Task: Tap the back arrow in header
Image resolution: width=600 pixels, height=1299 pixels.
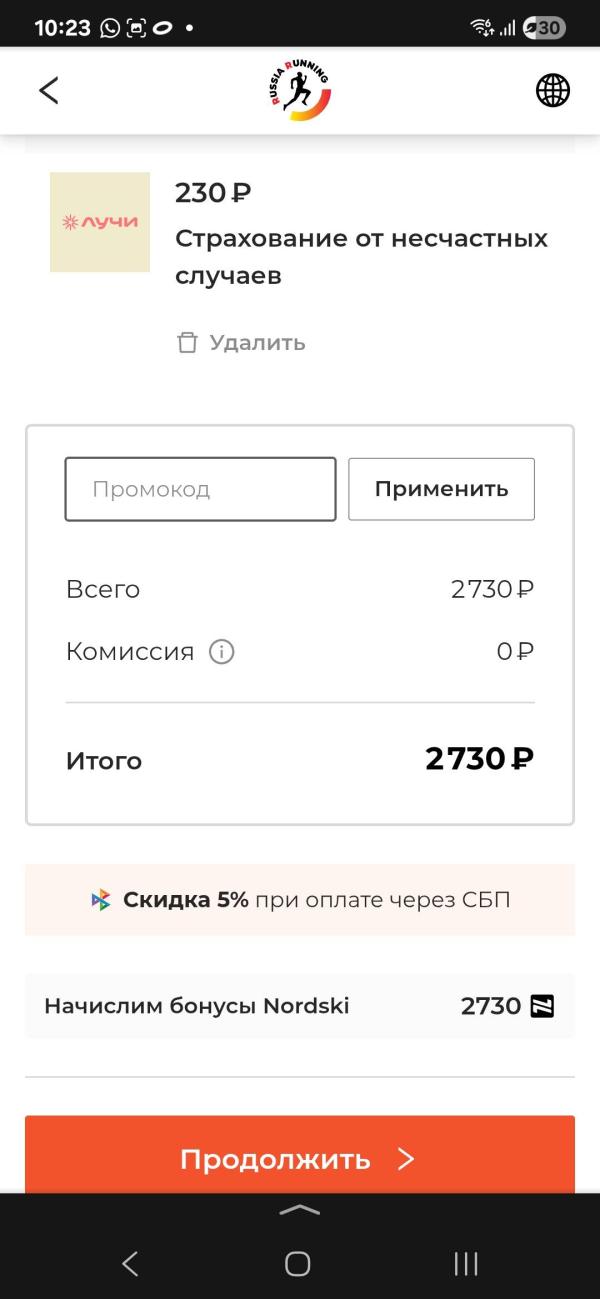Action: pyautogui.click(x=48, y=90)
